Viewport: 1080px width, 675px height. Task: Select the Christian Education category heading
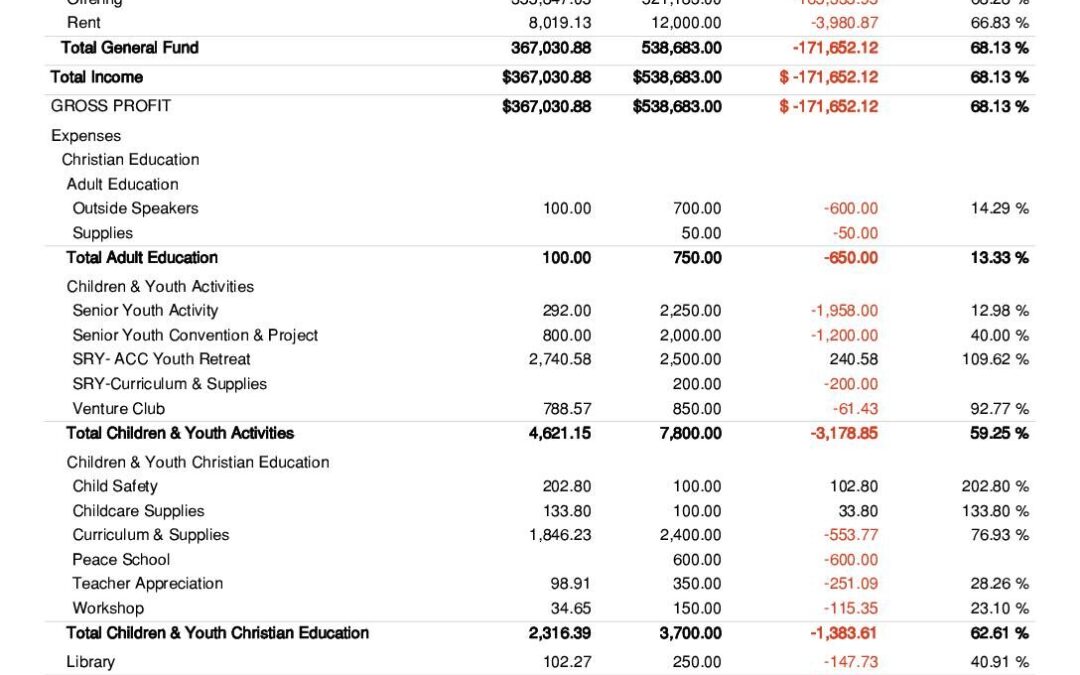point(130,160)
